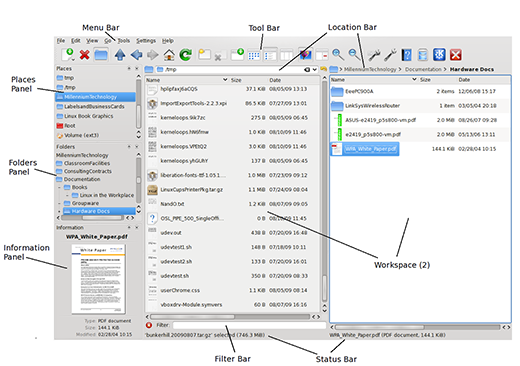Click the MillenniumTechnology breadcrumb

[370, 69]
